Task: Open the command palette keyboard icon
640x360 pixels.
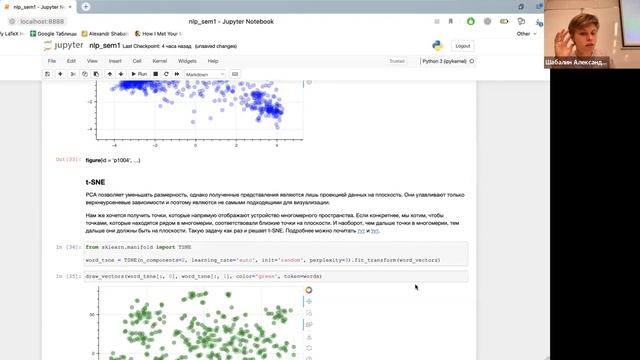Action: click(x=235, y=74)
